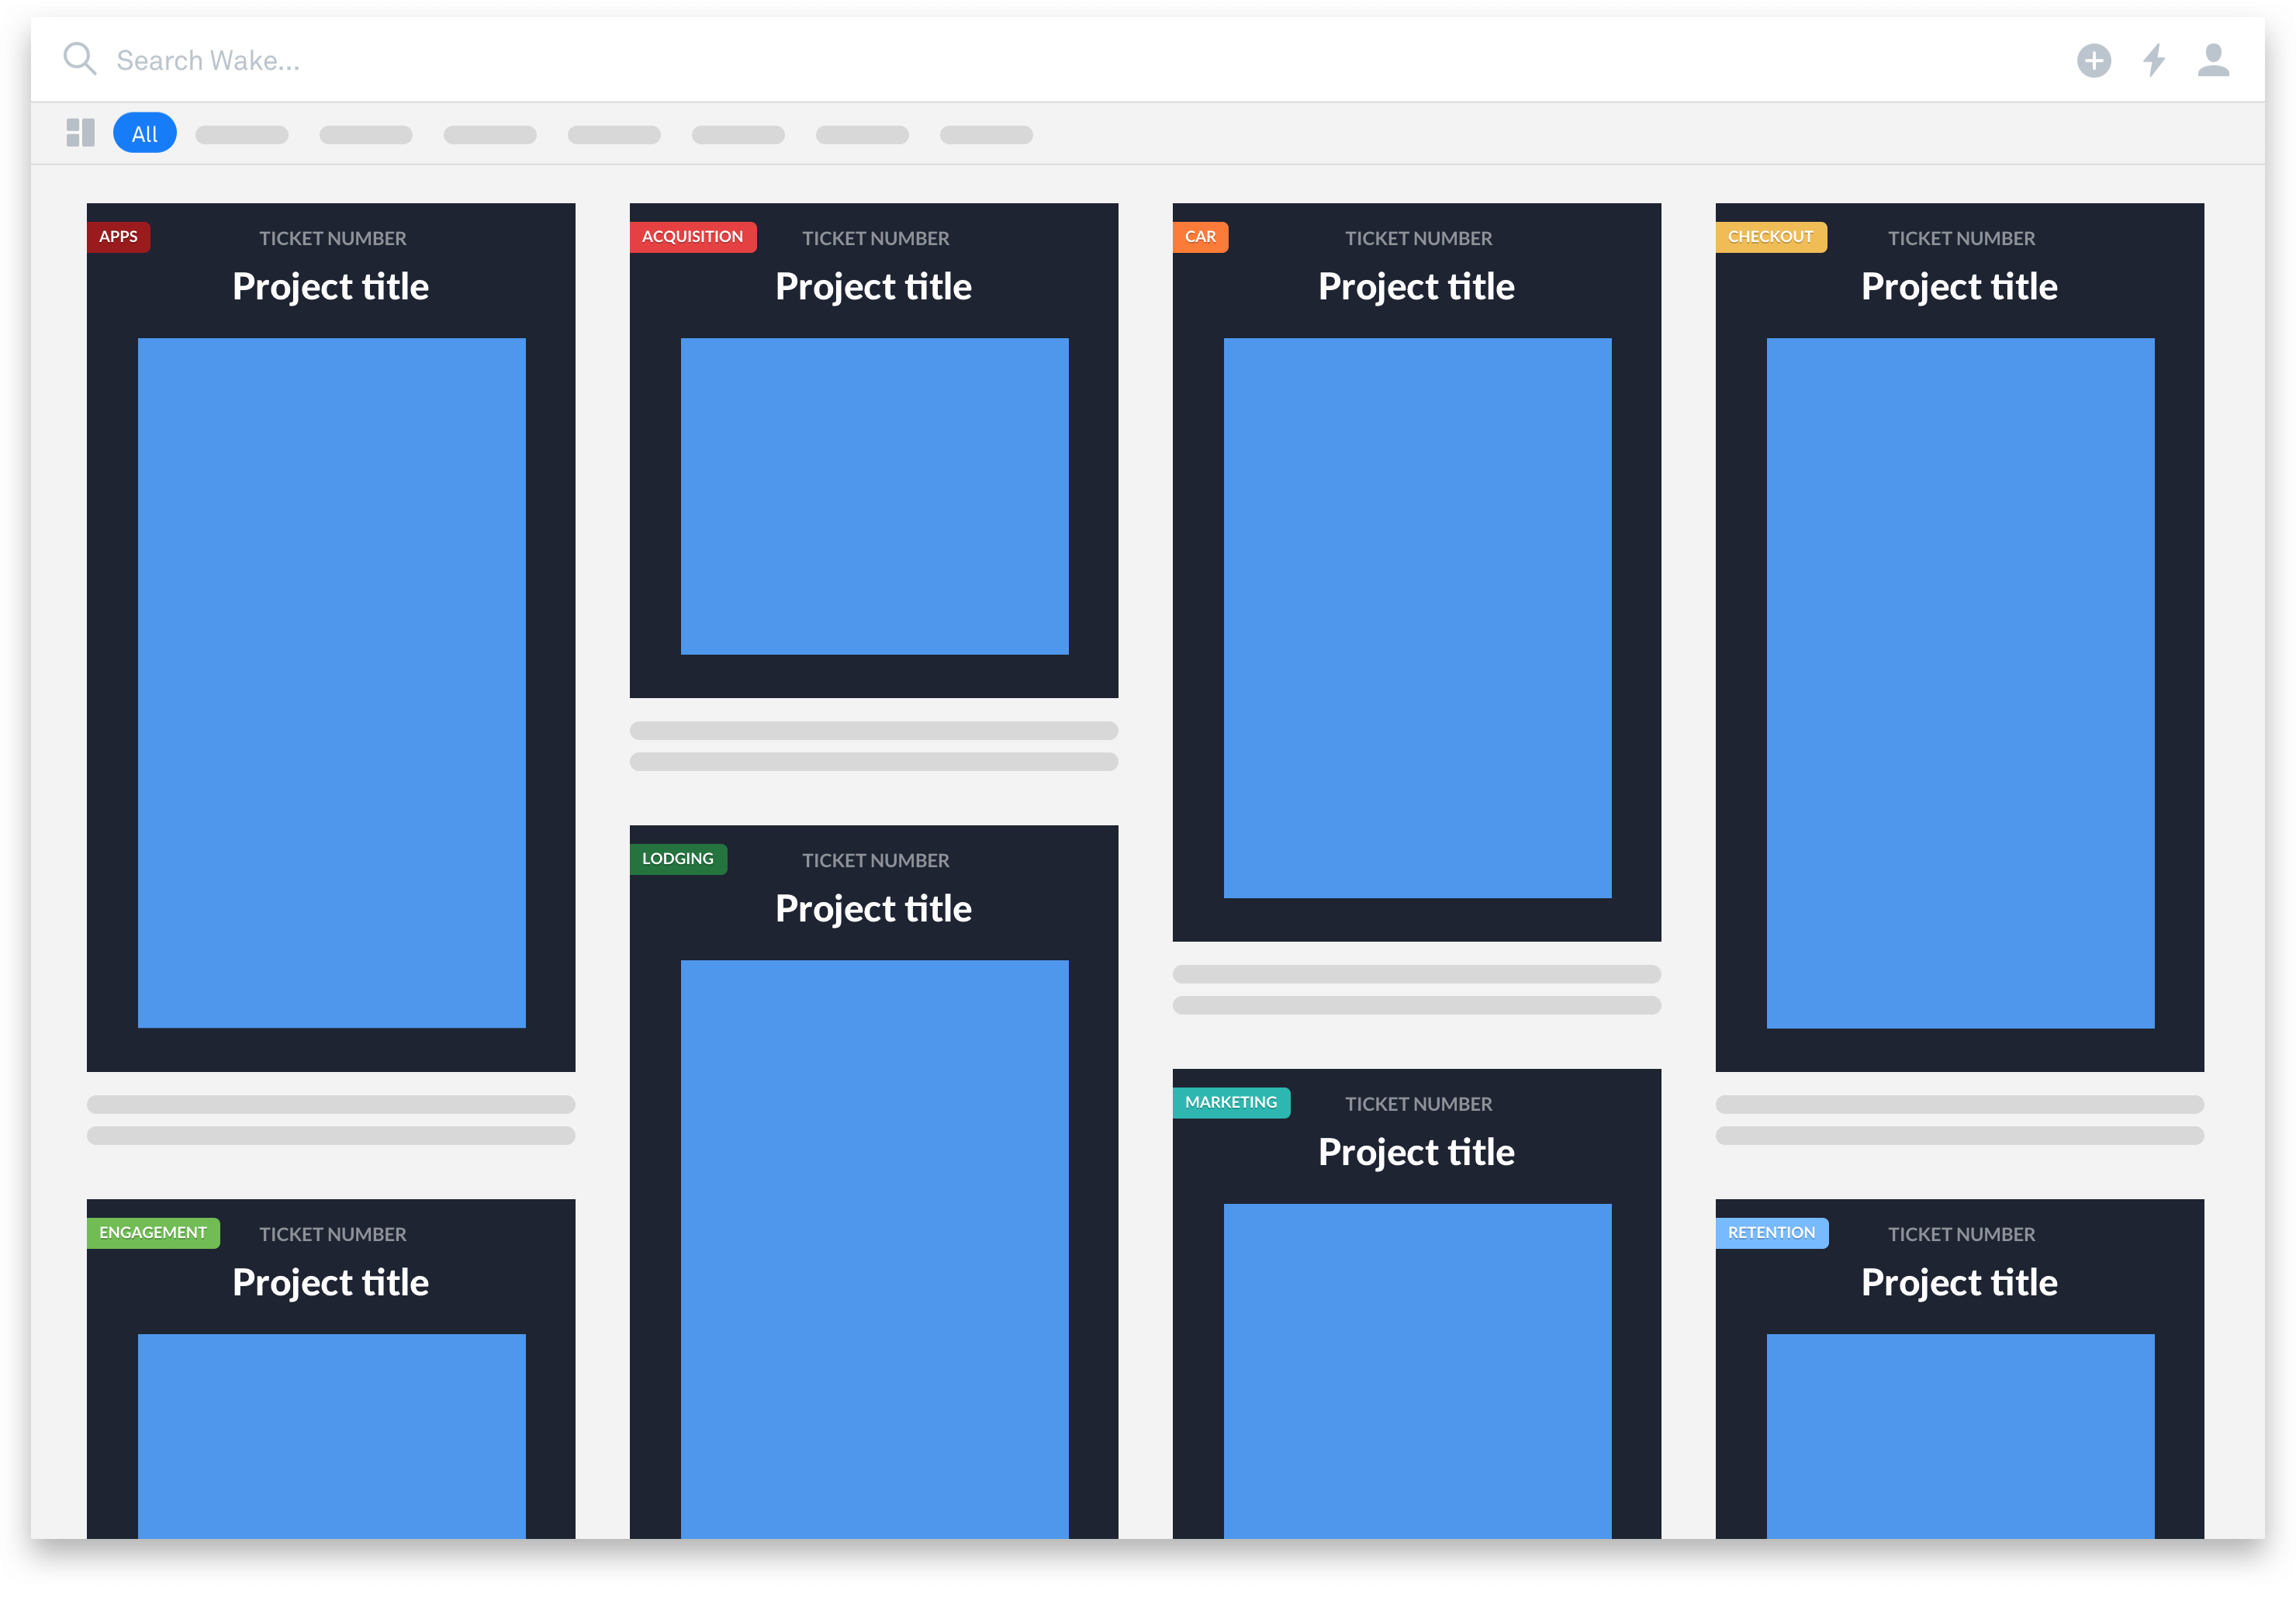Click Project title on CHECKOUT card
Image resolution: width=2296 pixels, height=1601 pixels.
tap(1960, 288)
